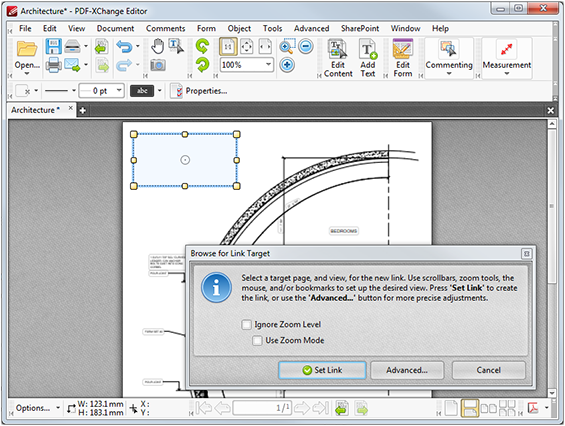Open the Options dropdown in status bar
Screen dimensions: 565x426
point(37,408)
